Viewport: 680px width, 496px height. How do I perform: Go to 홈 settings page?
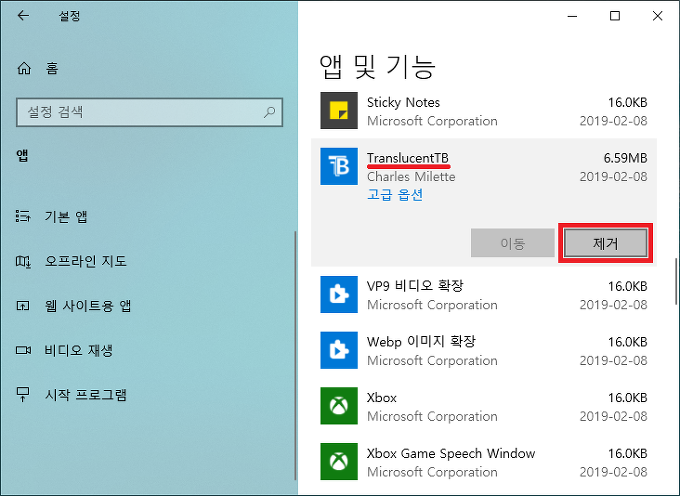click(x=52, y=68)
